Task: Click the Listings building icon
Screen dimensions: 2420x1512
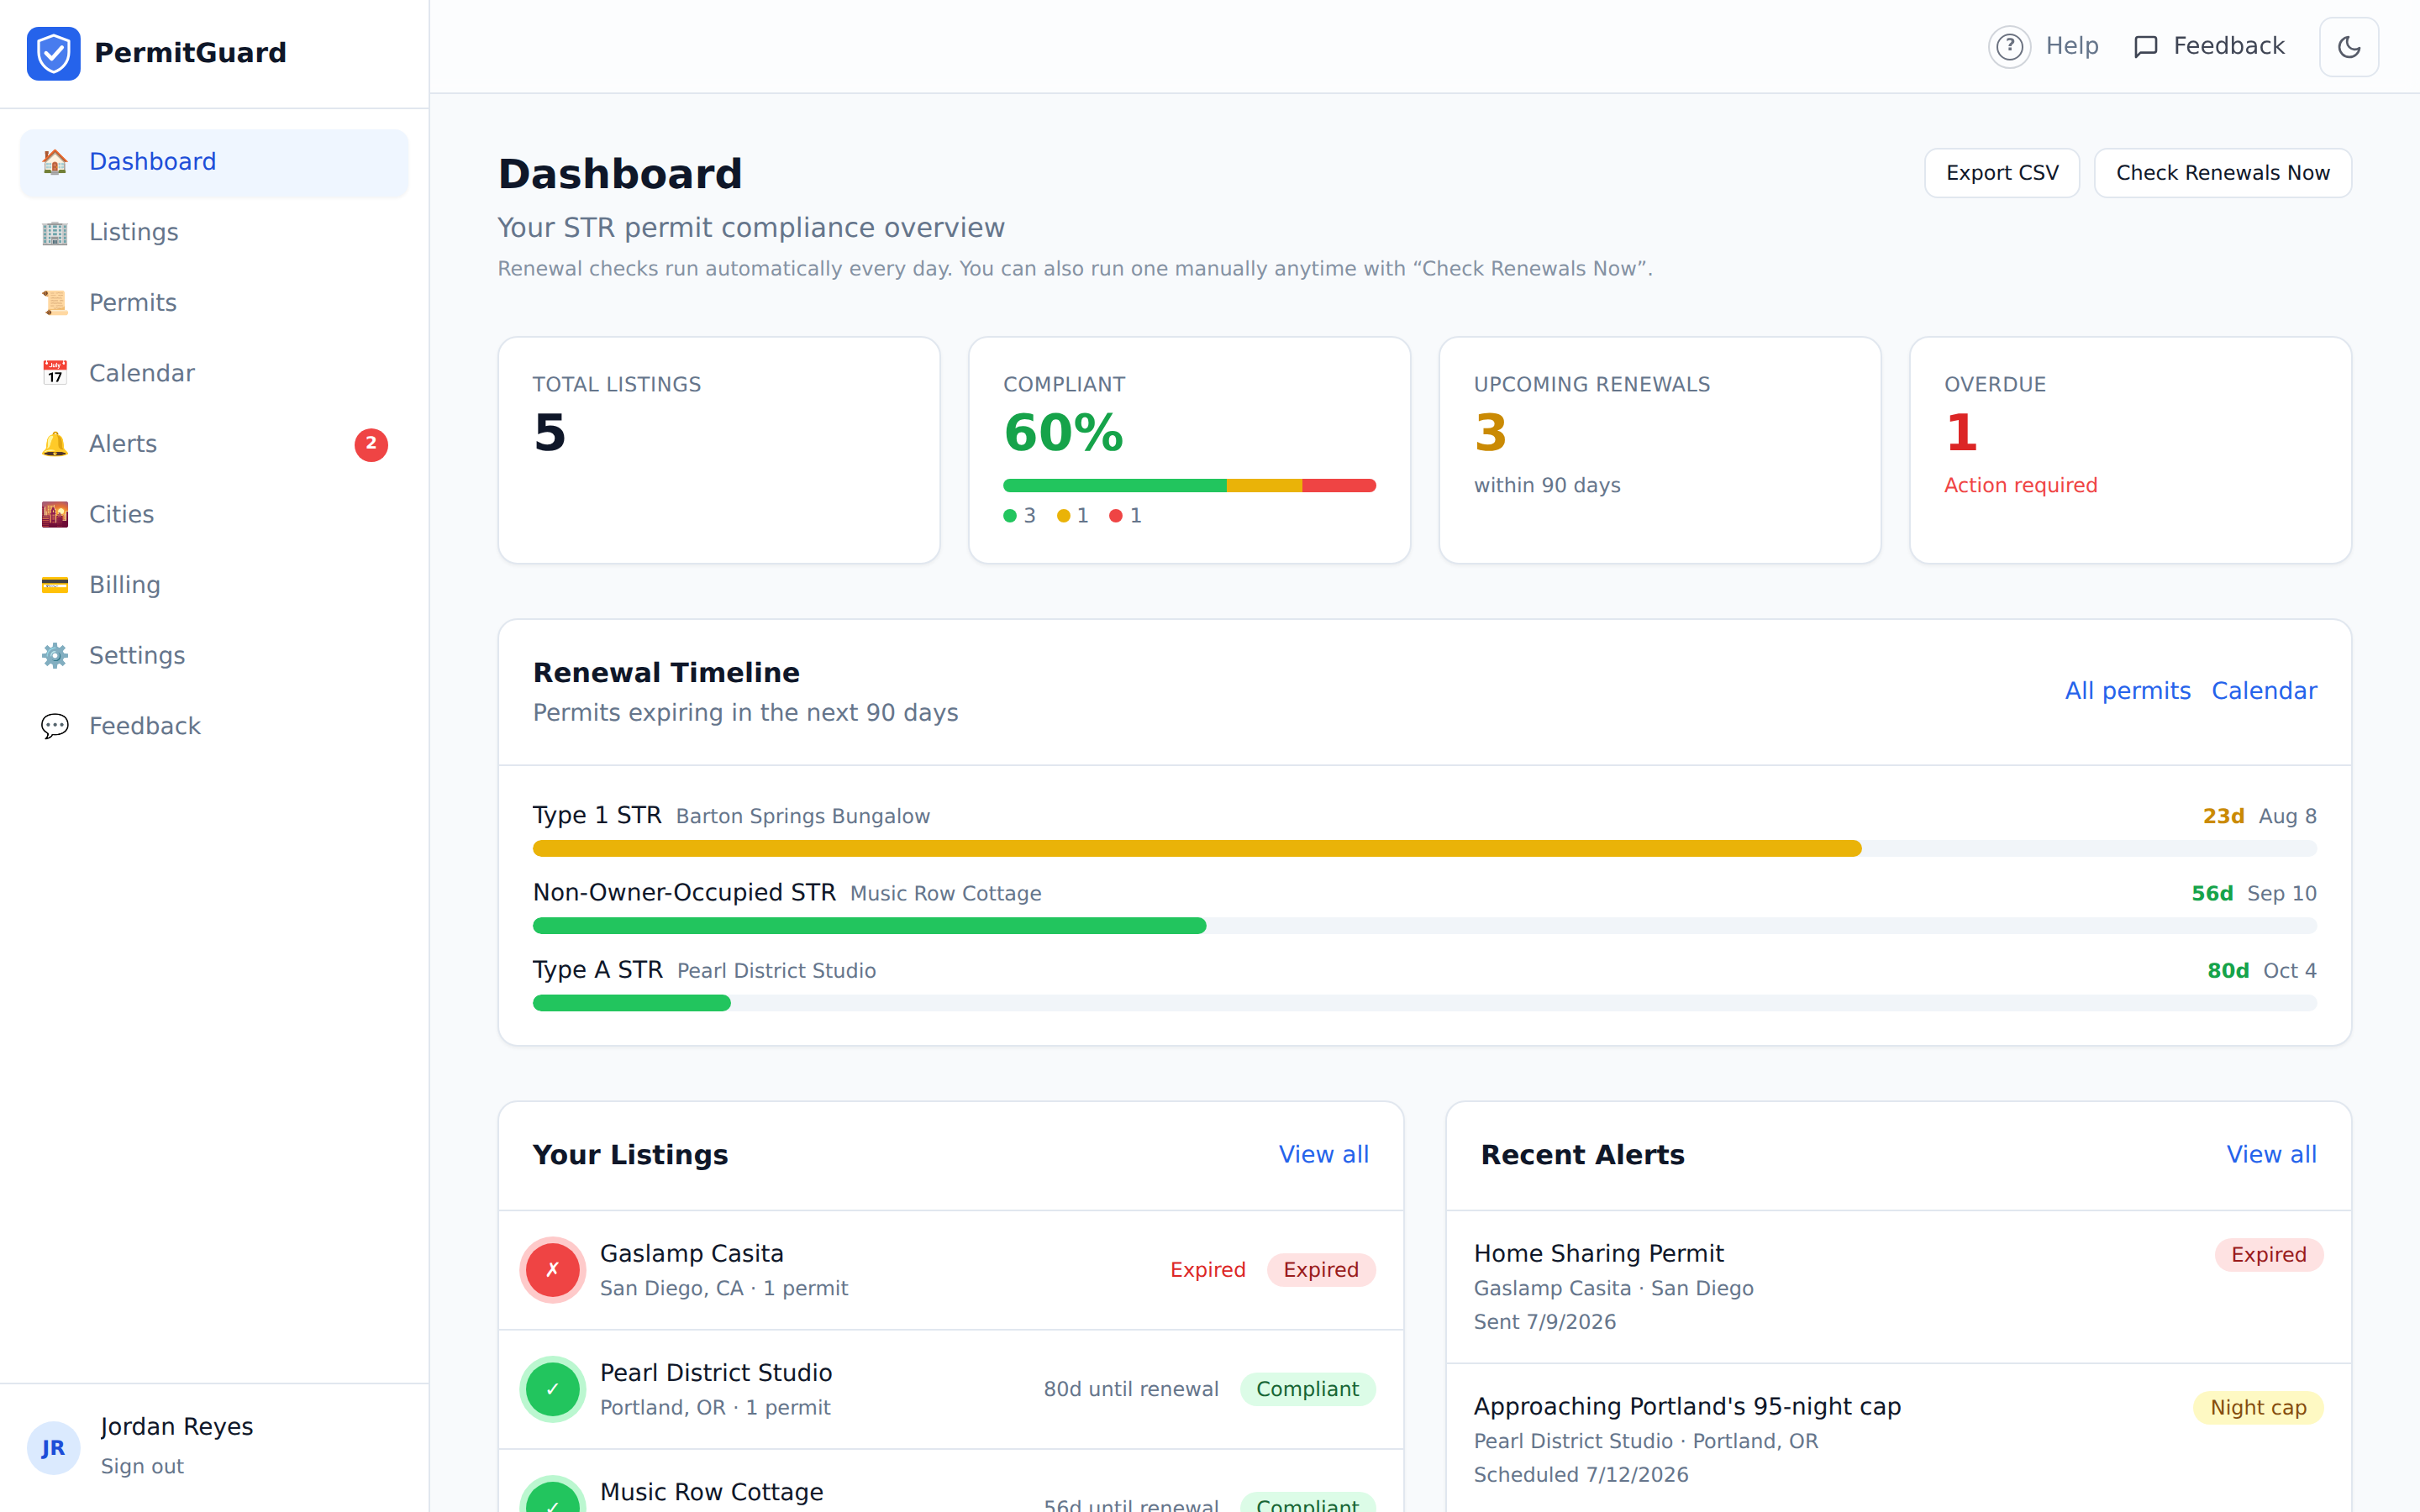Action: point(55,232)
